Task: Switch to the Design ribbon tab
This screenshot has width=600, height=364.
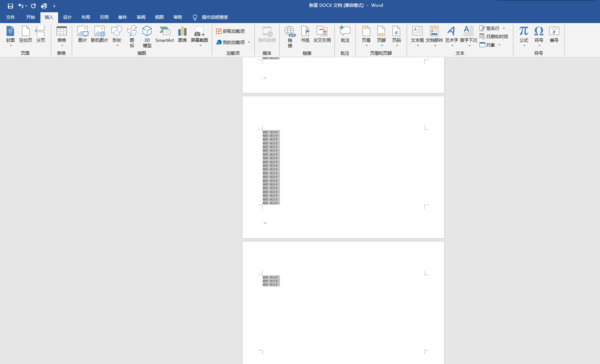Action: click(x=67, y=17)
